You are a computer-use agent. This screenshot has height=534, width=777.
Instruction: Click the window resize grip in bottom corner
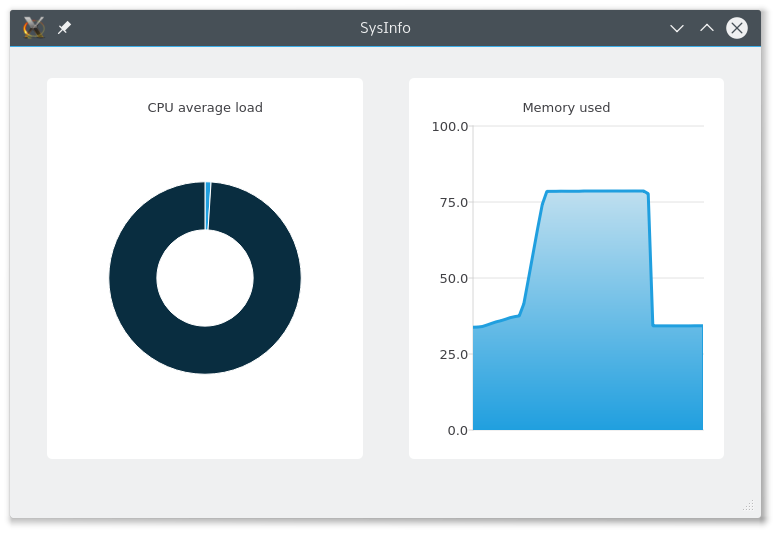click(748, 505)
